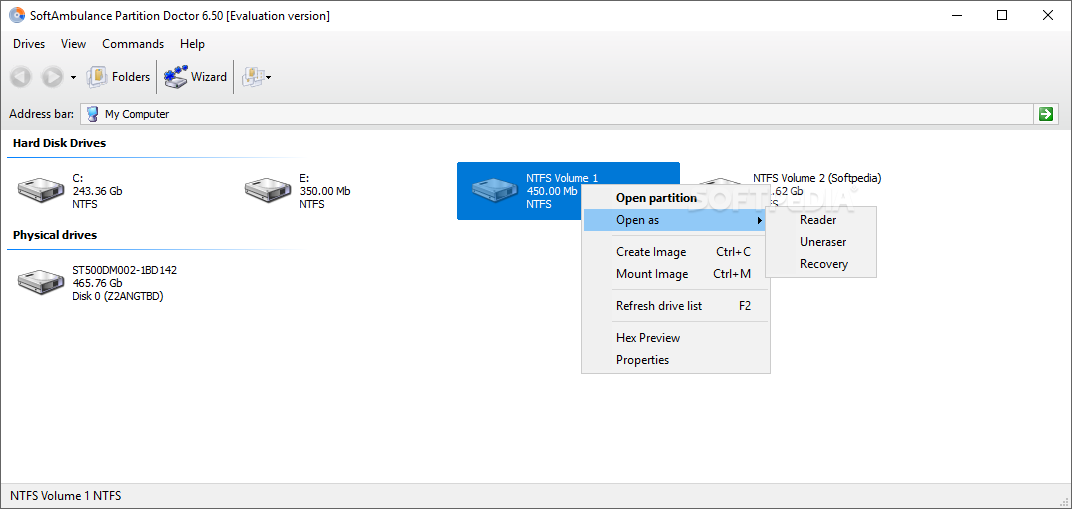Screen dimensions: 1072x509
Task: Select the E: drive icon
Action: pyautogui.click(x=268, y=191)
